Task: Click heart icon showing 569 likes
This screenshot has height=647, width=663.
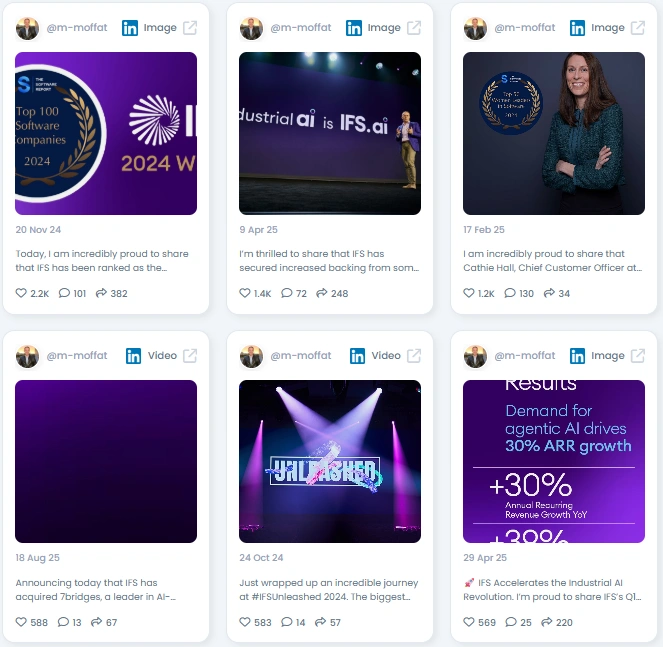Action: tap(469, 622)
